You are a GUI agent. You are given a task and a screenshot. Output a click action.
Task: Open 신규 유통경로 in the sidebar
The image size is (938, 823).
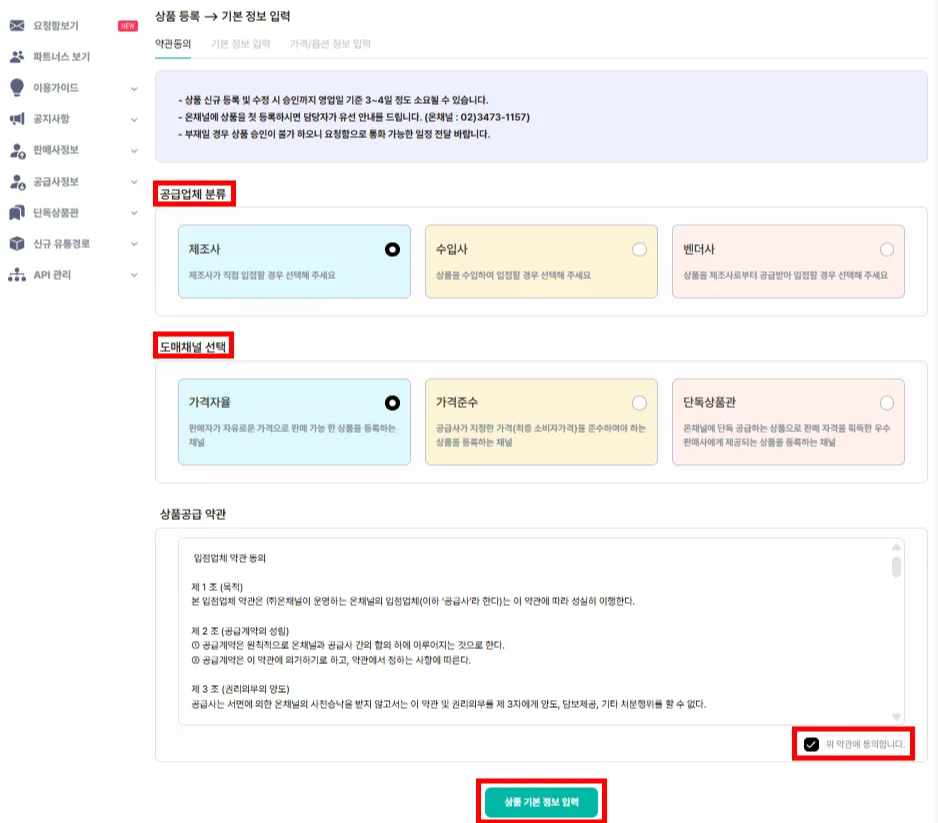pos(61,243)
